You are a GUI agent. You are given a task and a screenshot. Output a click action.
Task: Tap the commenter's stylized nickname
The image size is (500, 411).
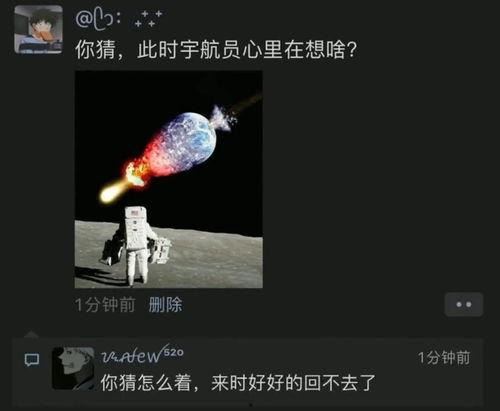[142, 355]
